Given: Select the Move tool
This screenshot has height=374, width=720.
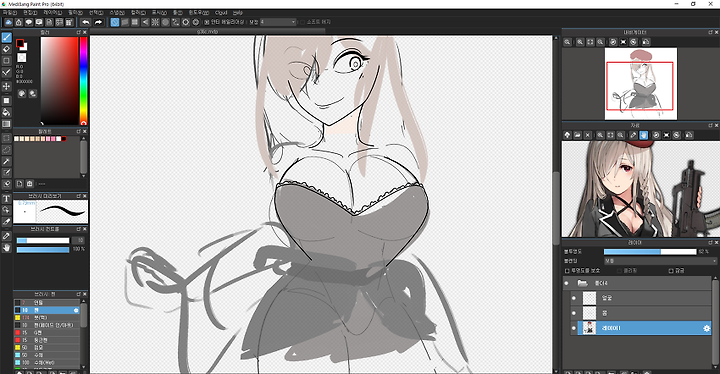Looking at the screenshot, I should tap(6, 86).
